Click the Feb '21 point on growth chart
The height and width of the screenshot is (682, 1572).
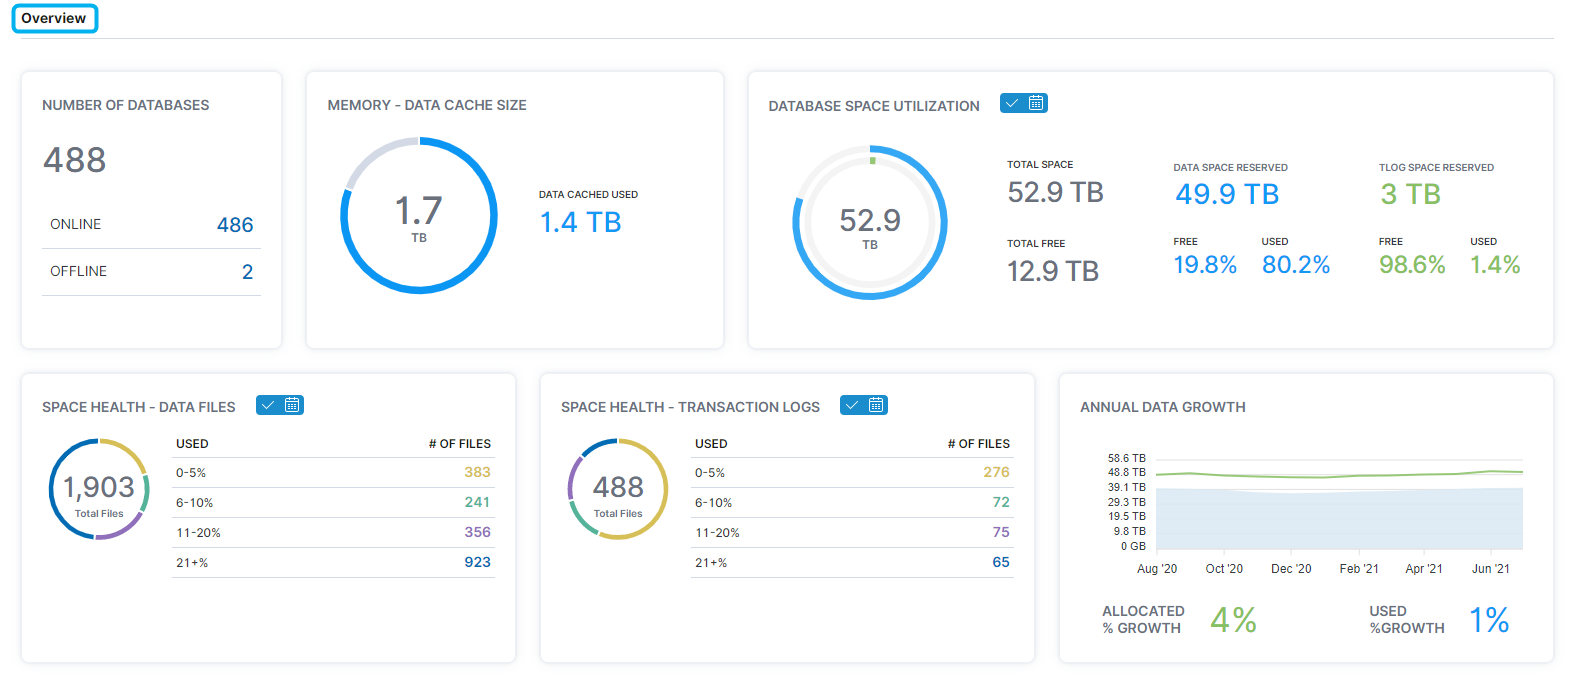tap(1358, 476)
